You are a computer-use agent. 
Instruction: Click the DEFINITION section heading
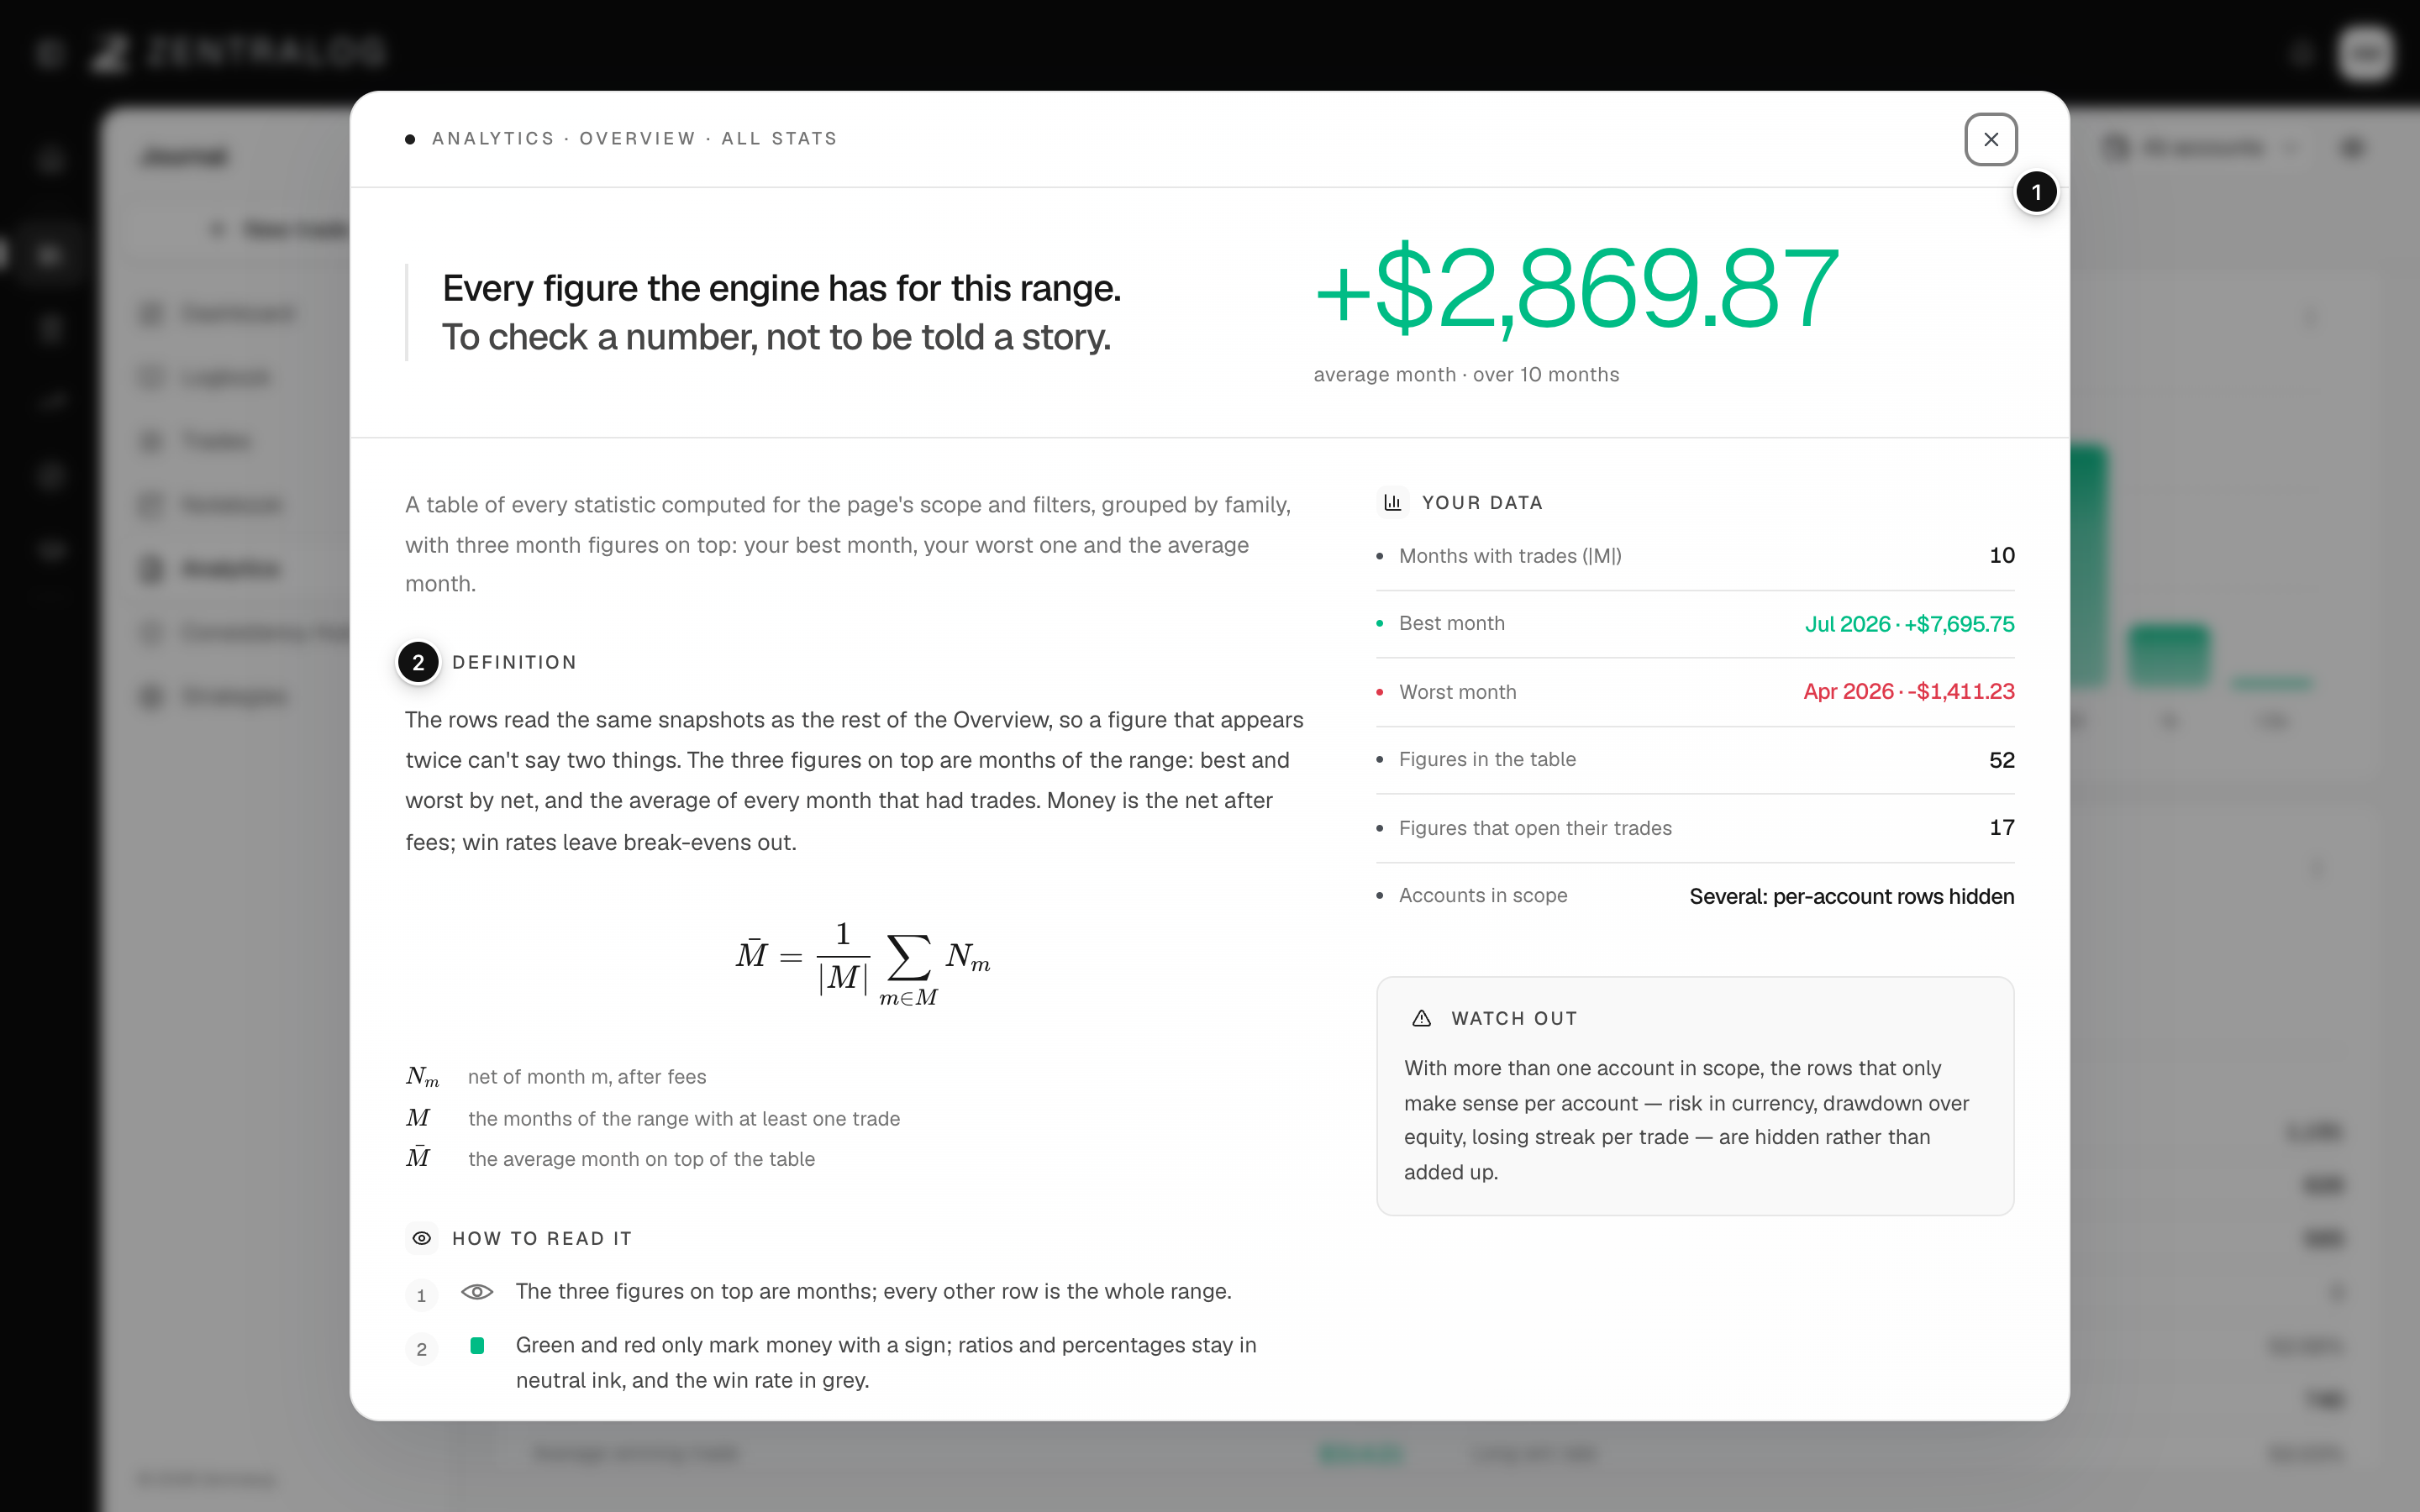pos(514,662)
